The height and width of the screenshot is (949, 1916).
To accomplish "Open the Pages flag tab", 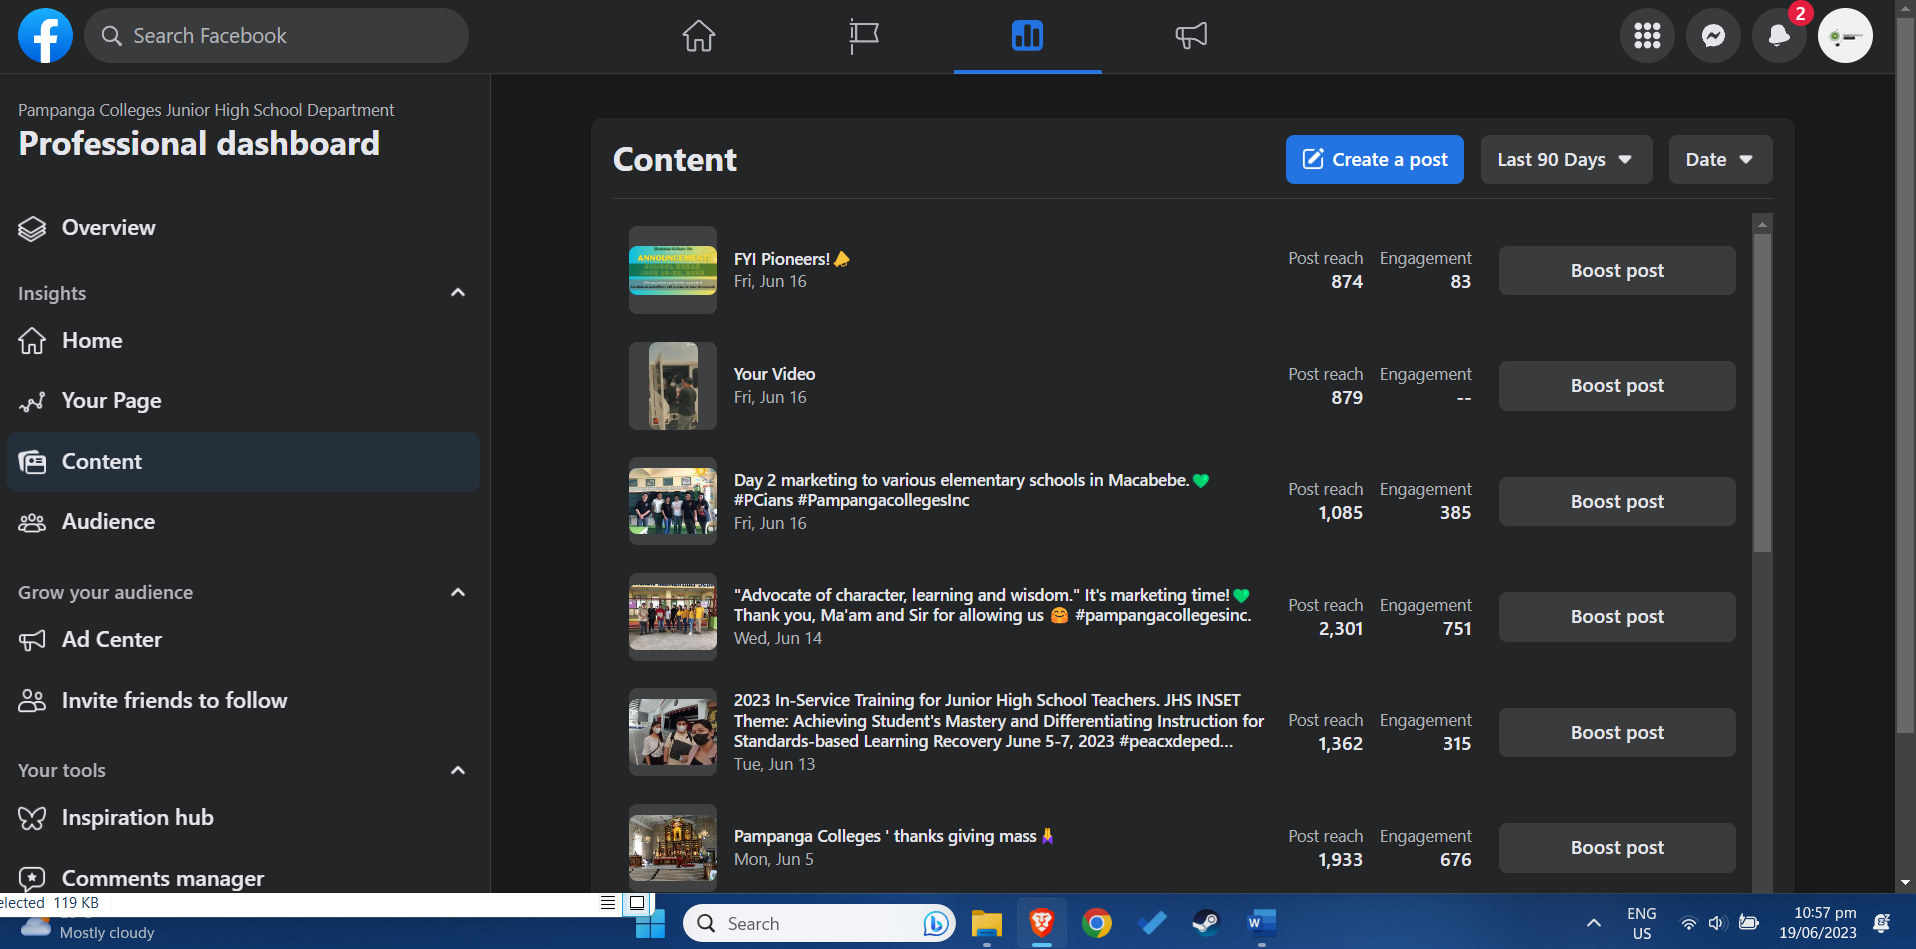I will tap(863, 36).
